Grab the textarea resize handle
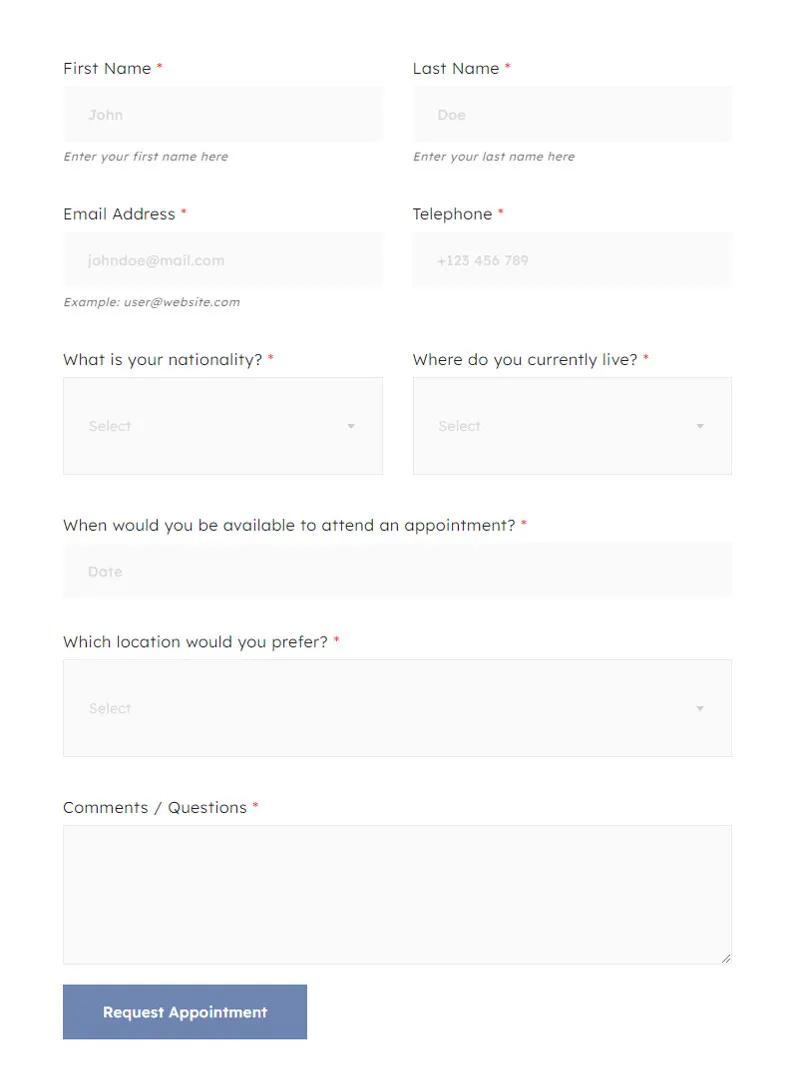This screenshot has width=800, height=1091. (x=726, y=958)
